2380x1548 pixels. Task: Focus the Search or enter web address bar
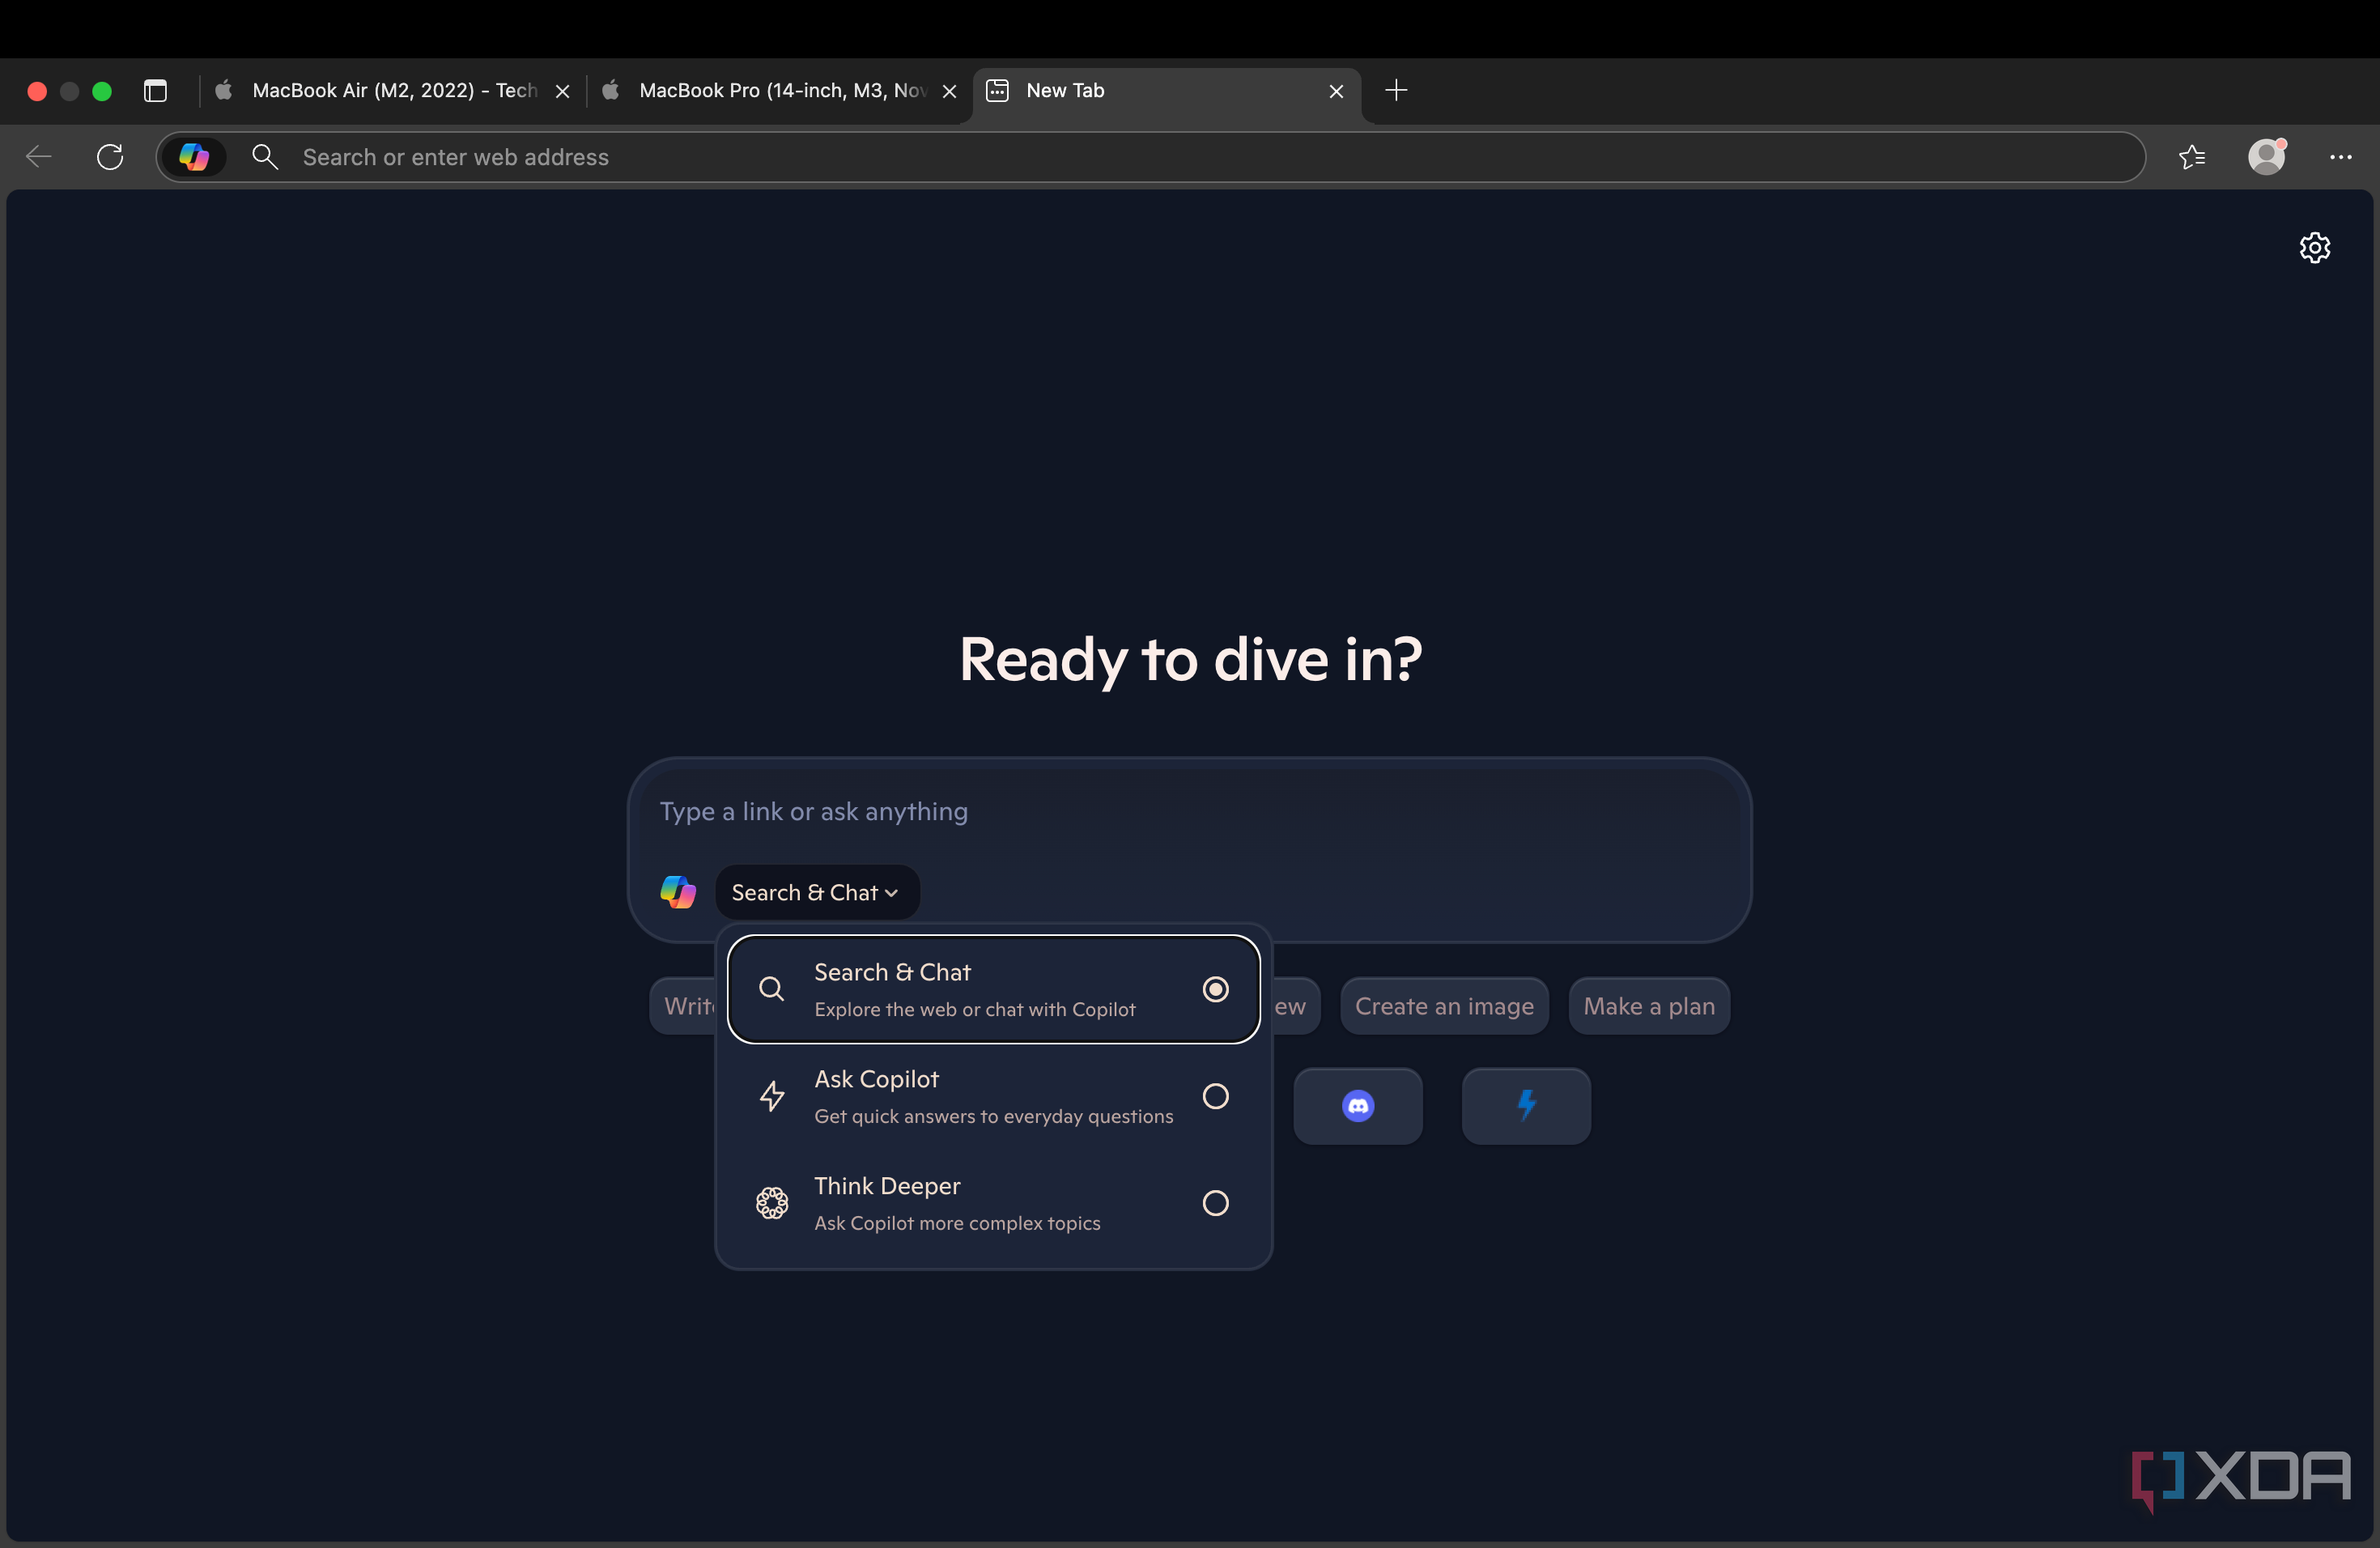pos(1150,157)
